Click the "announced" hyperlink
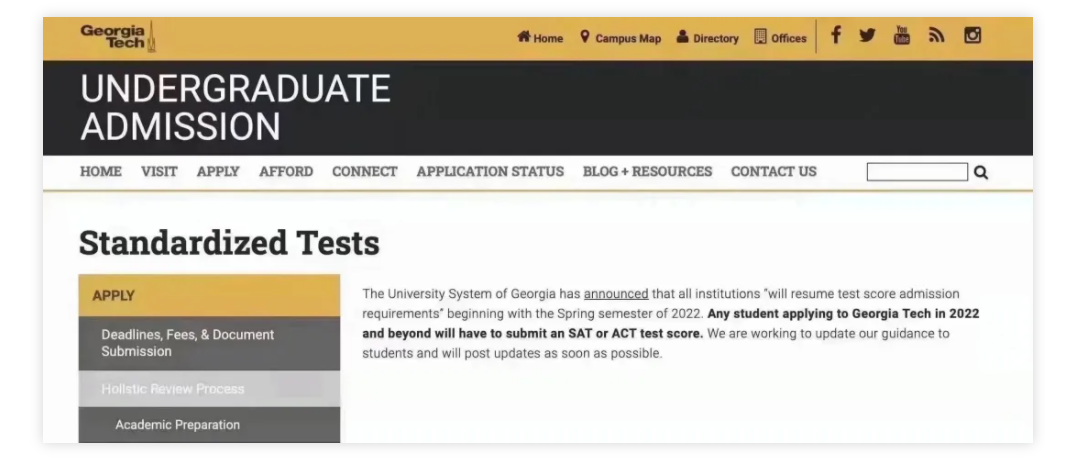1082x473 pixels. click(x=616, y=294)
